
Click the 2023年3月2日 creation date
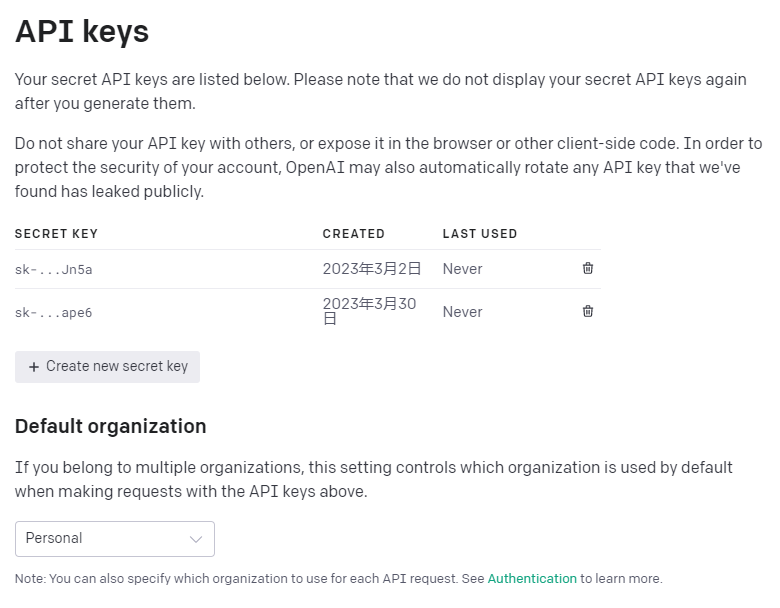coord(372,269)
